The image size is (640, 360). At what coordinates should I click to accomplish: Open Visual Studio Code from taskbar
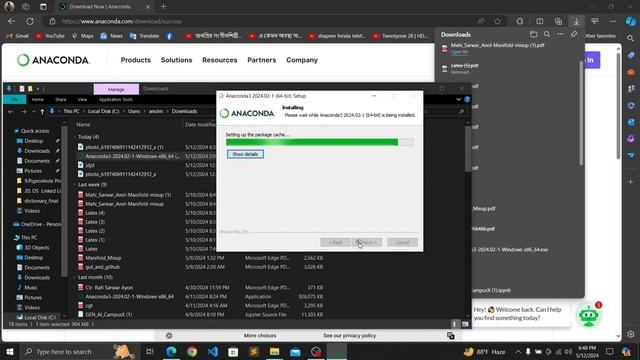click(213, 351)
